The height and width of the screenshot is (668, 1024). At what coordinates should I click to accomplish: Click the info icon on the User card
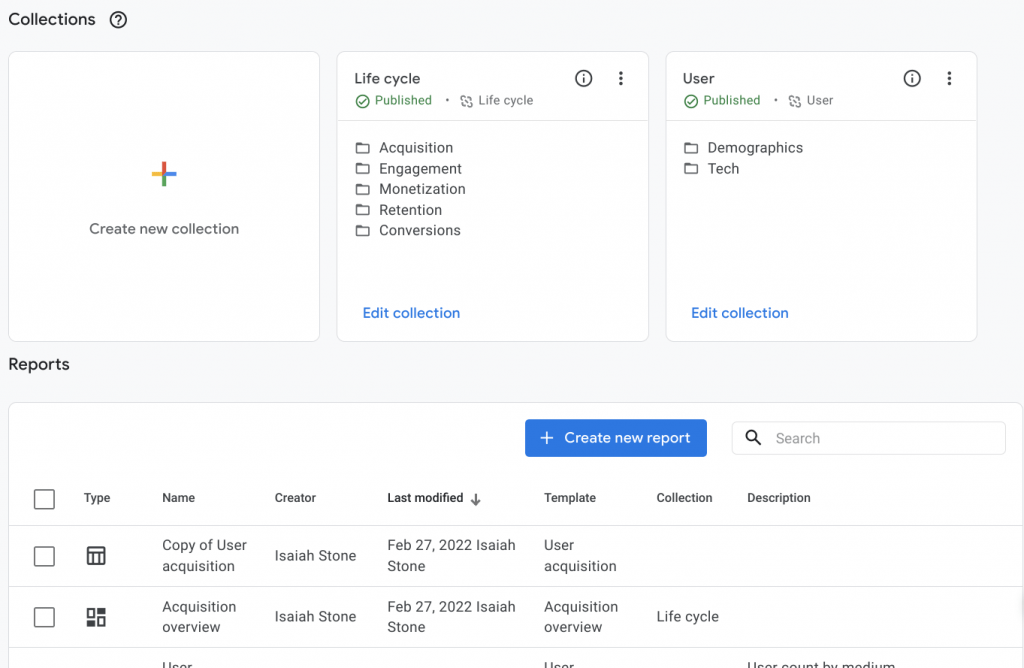pos(911,78)
